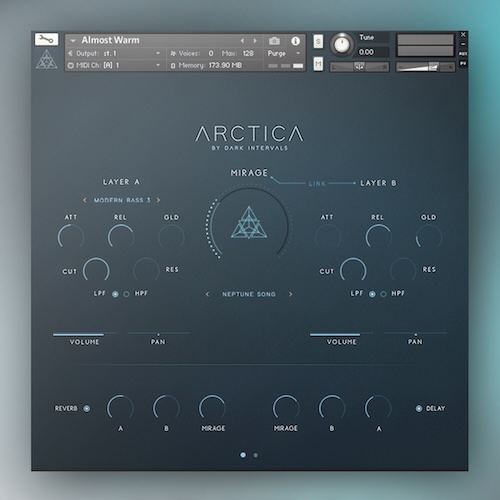Click the LINK label between Mirage and Layer B

pyautogui.click(x=317, y=184)
